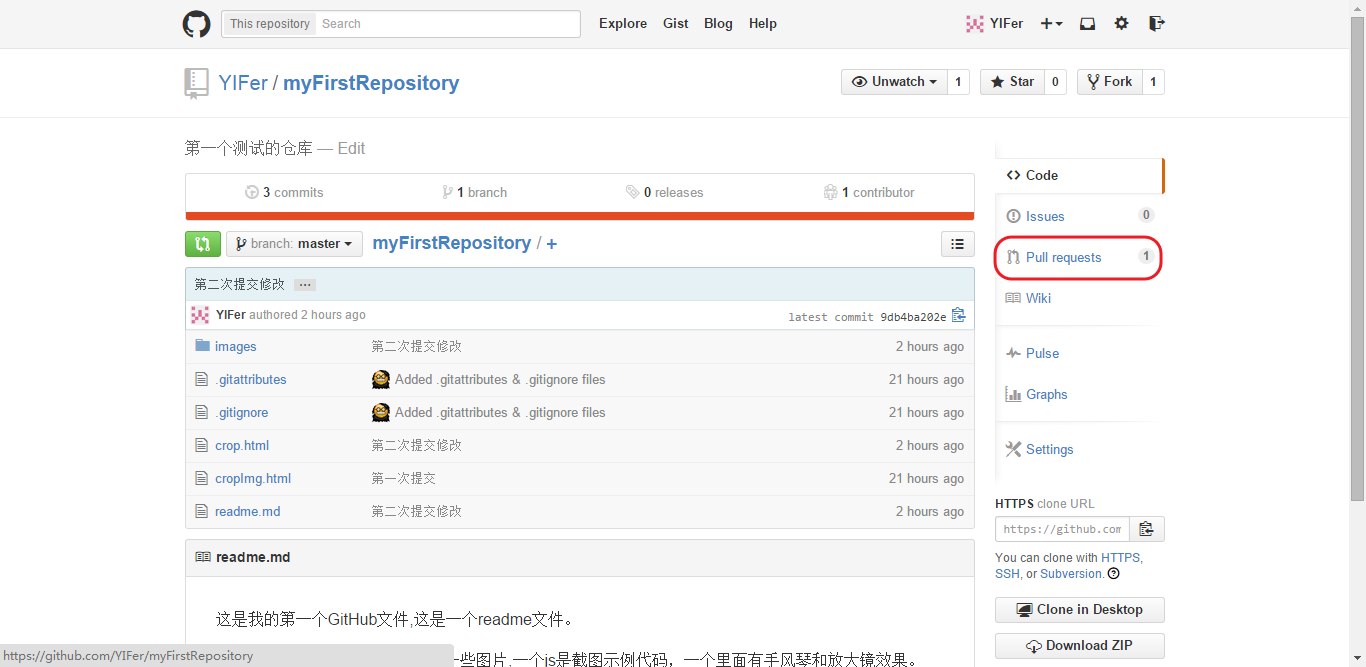Image resolution: width=1366 pixels, height=667 pixels.
Task: Click the watcher count 1 next to Unwatch
Action: point(958,82)
